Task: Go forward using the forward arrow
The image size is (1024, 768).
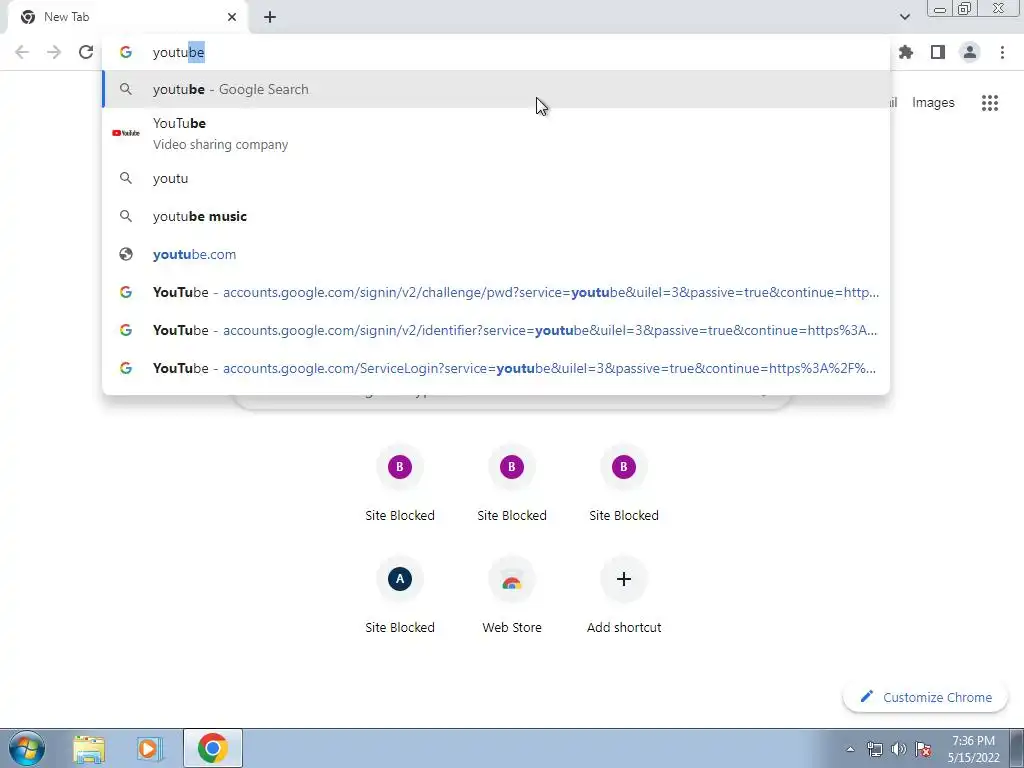Action: (x=54, y=52)
